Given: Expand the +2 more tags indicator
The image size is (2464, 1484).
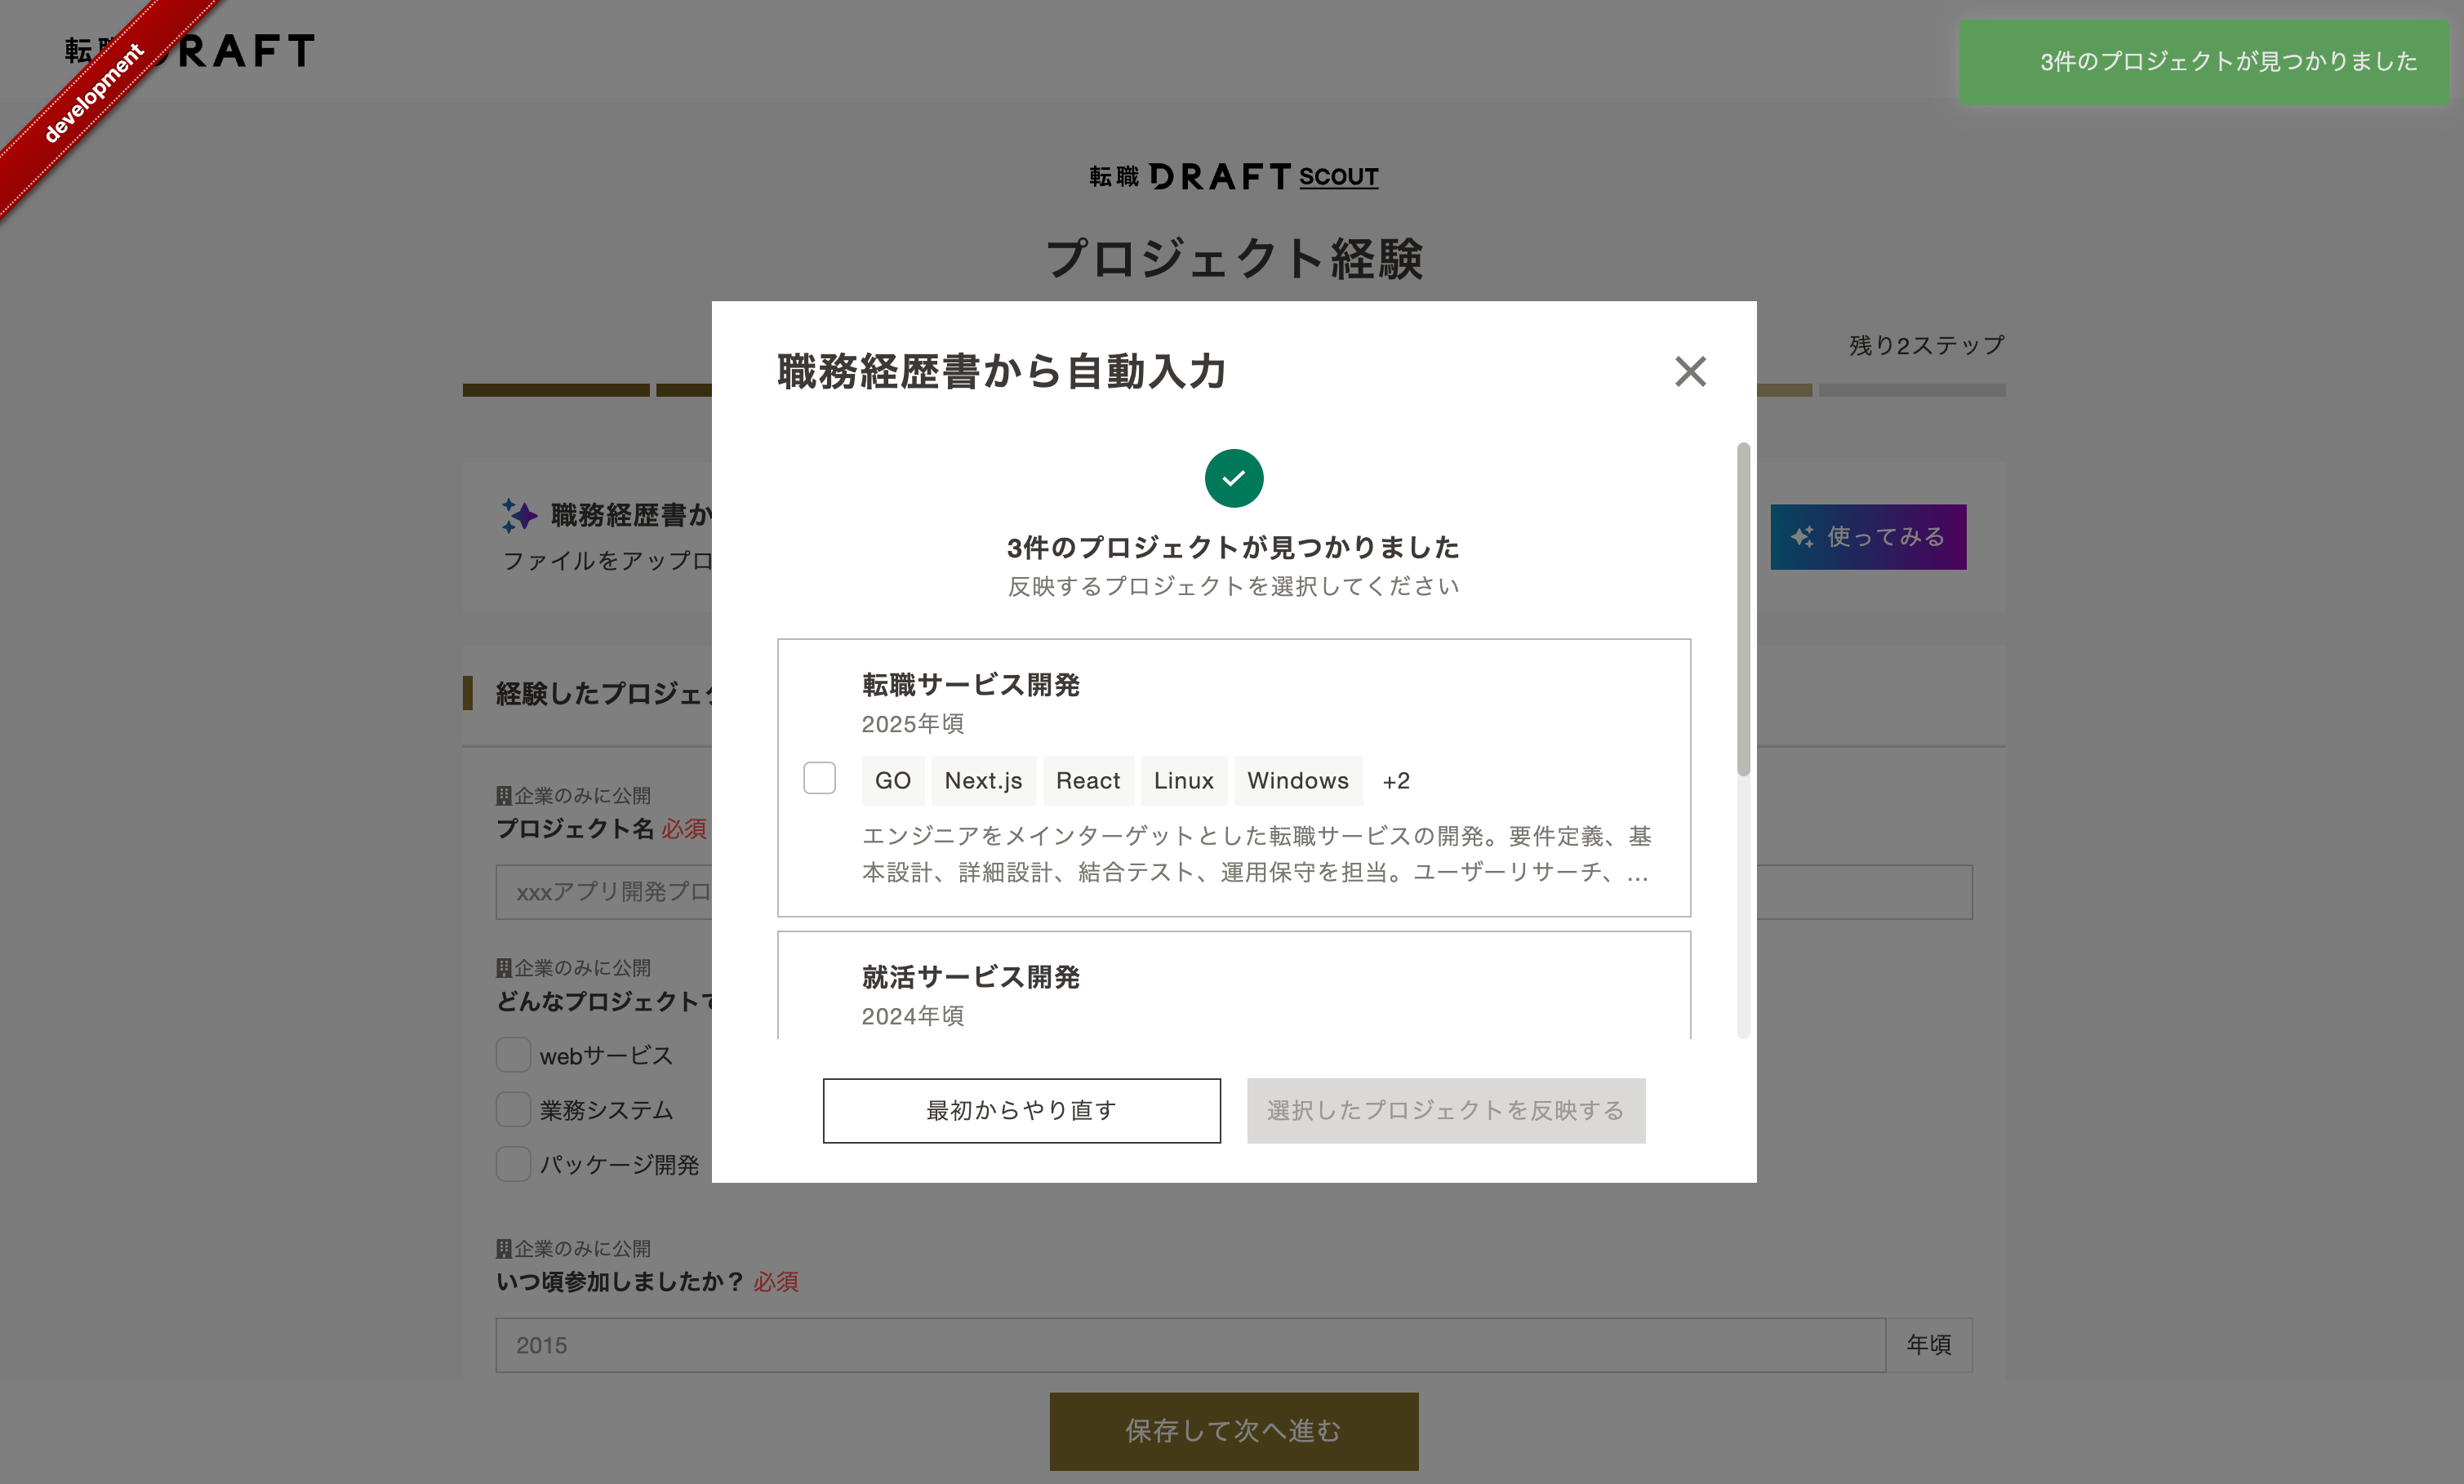Looking at the screenshot, I should [1396, 780].
